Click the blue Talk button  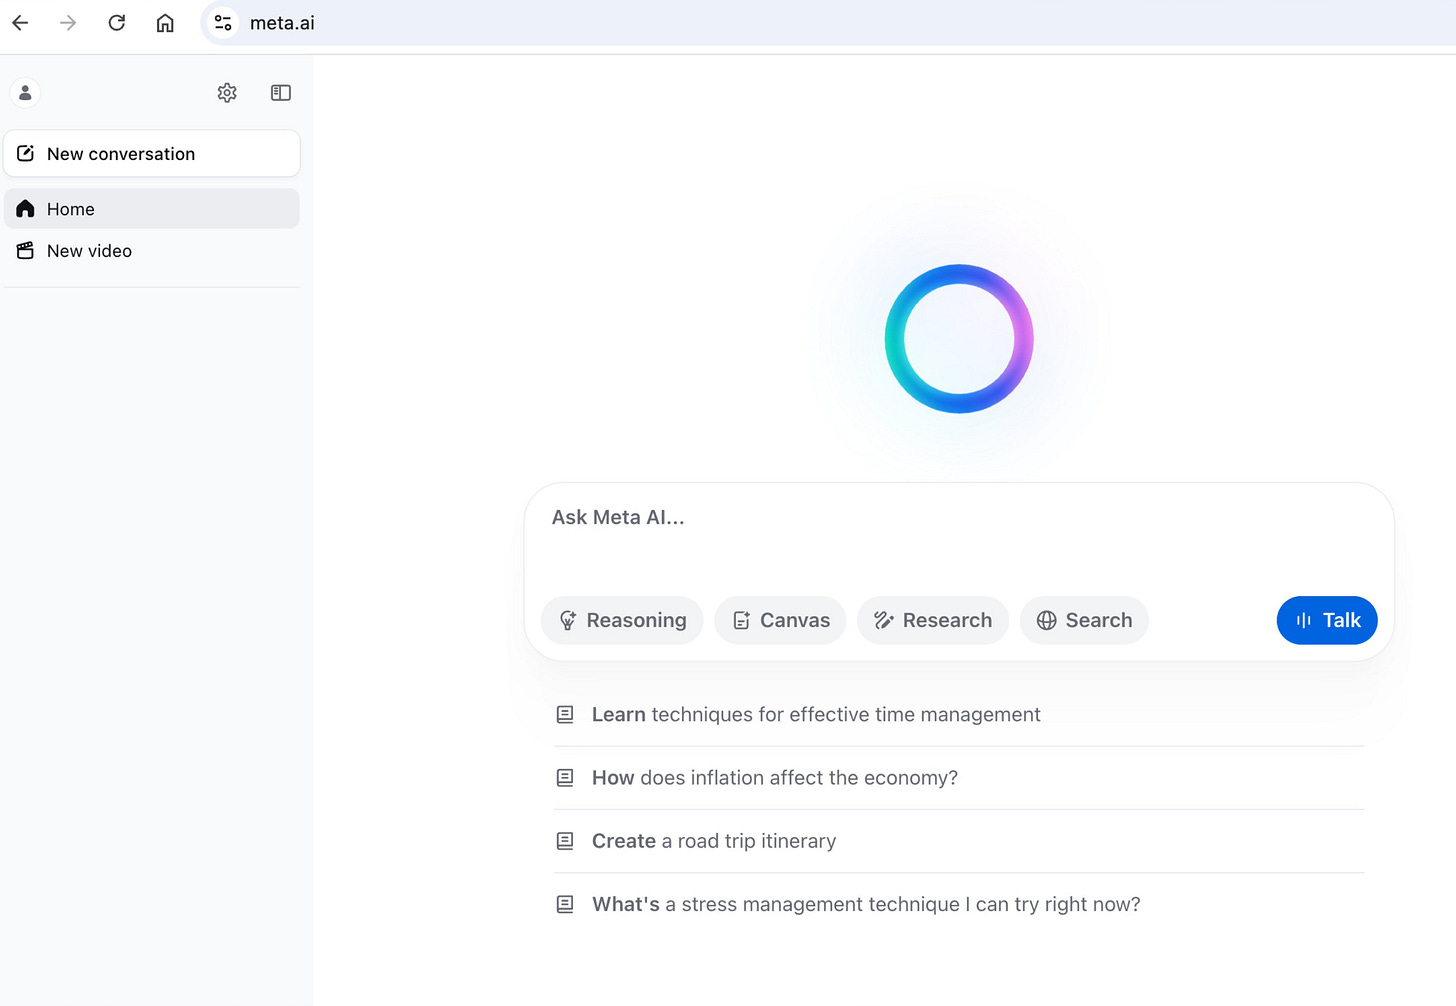point(1327,621)
